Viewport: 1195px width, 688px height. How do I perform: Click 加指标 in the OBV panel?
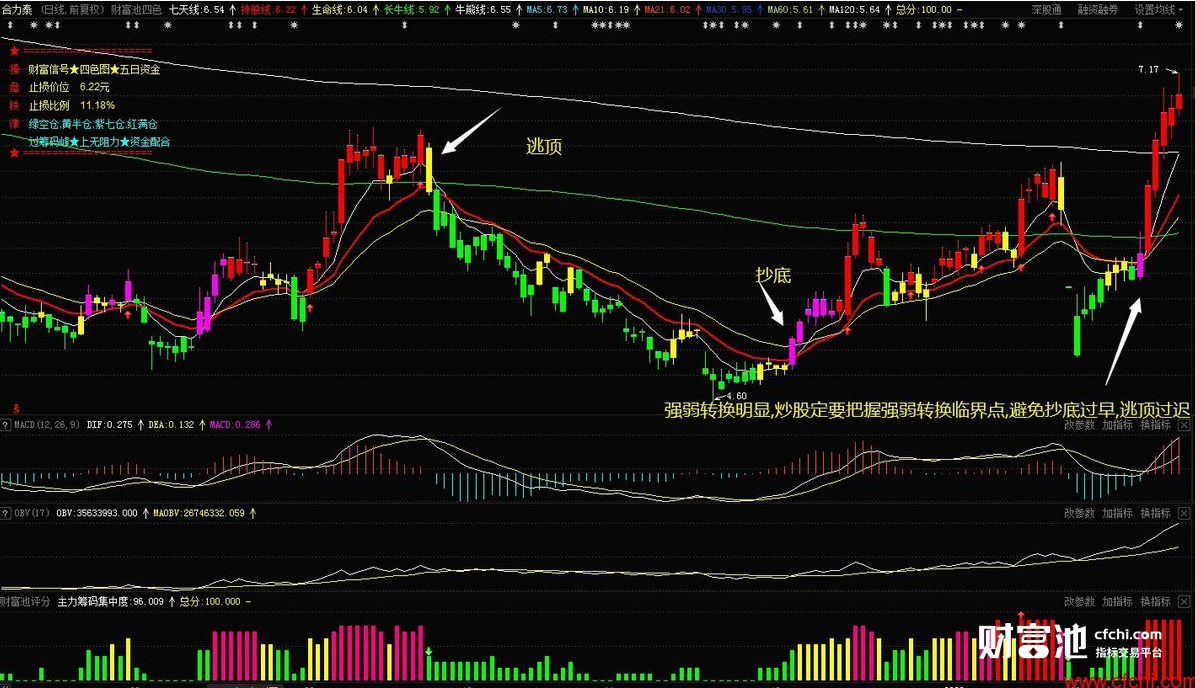click(x=1117, y=514)
